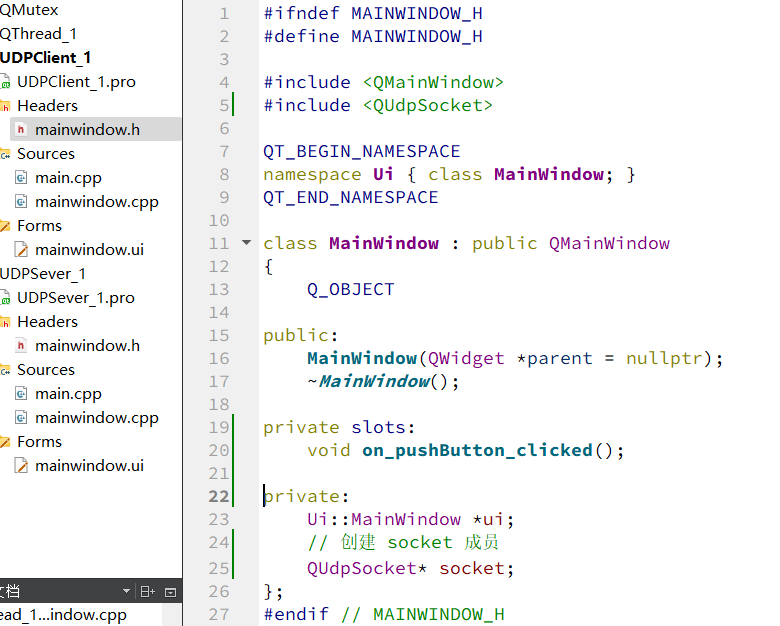
Task: Select Forms folder under UDPClient_1
Action: tap(39, 226)
